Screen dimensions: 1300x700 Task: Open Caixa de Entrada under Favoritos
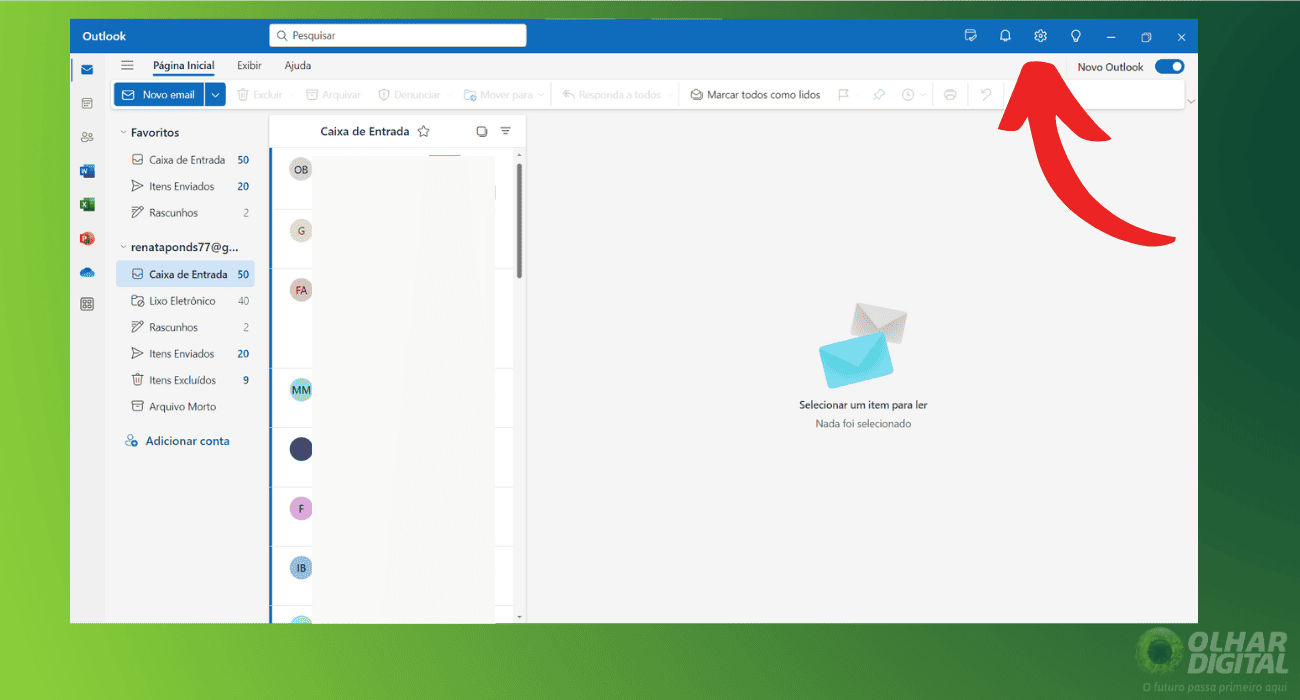[185, 160]
